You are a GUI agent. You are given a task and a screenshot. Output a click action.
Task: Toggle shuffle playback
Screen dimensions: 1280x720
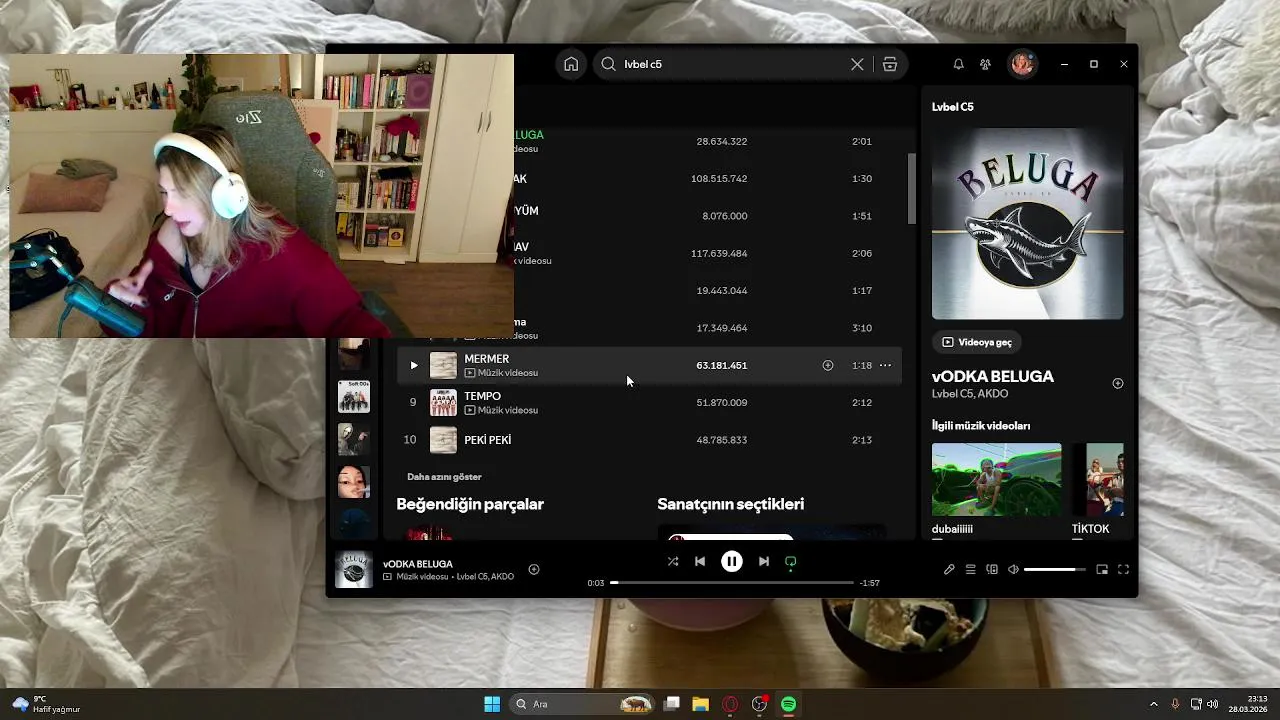(672, 561)
